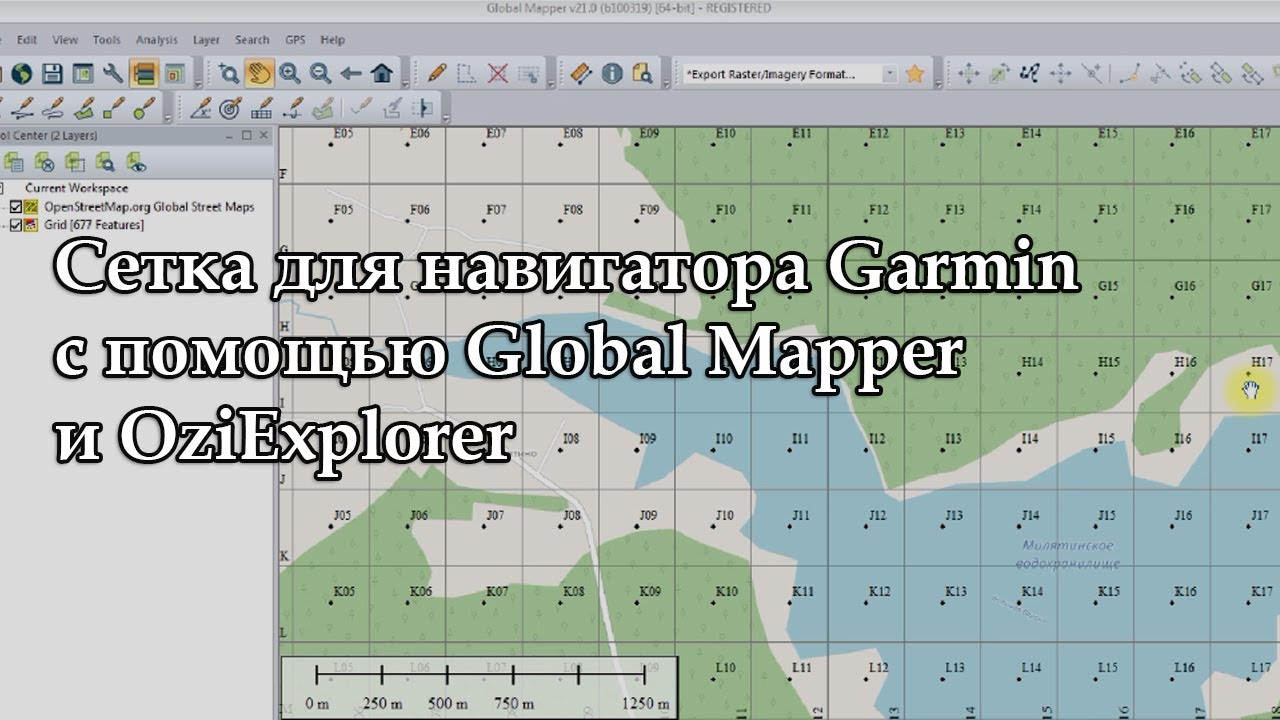Collapse the Current Workspace tree node

coord(2,188)
